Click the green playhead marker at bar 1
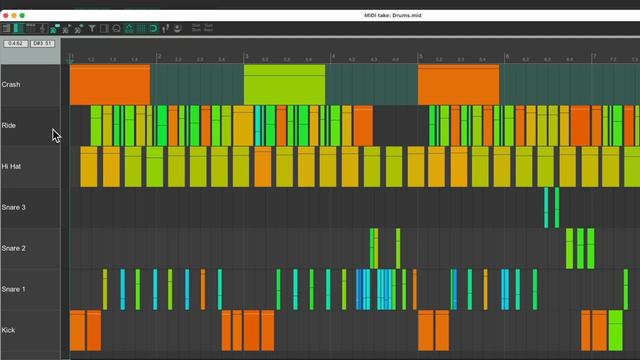 coord(70,60)
